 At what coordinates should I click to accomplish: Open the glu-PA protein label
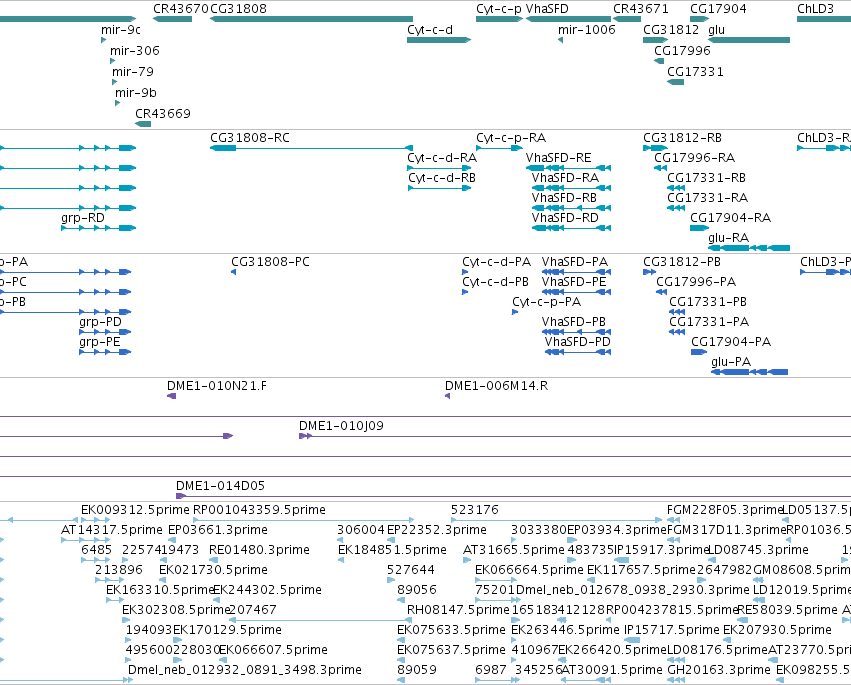tap(731, 362)
